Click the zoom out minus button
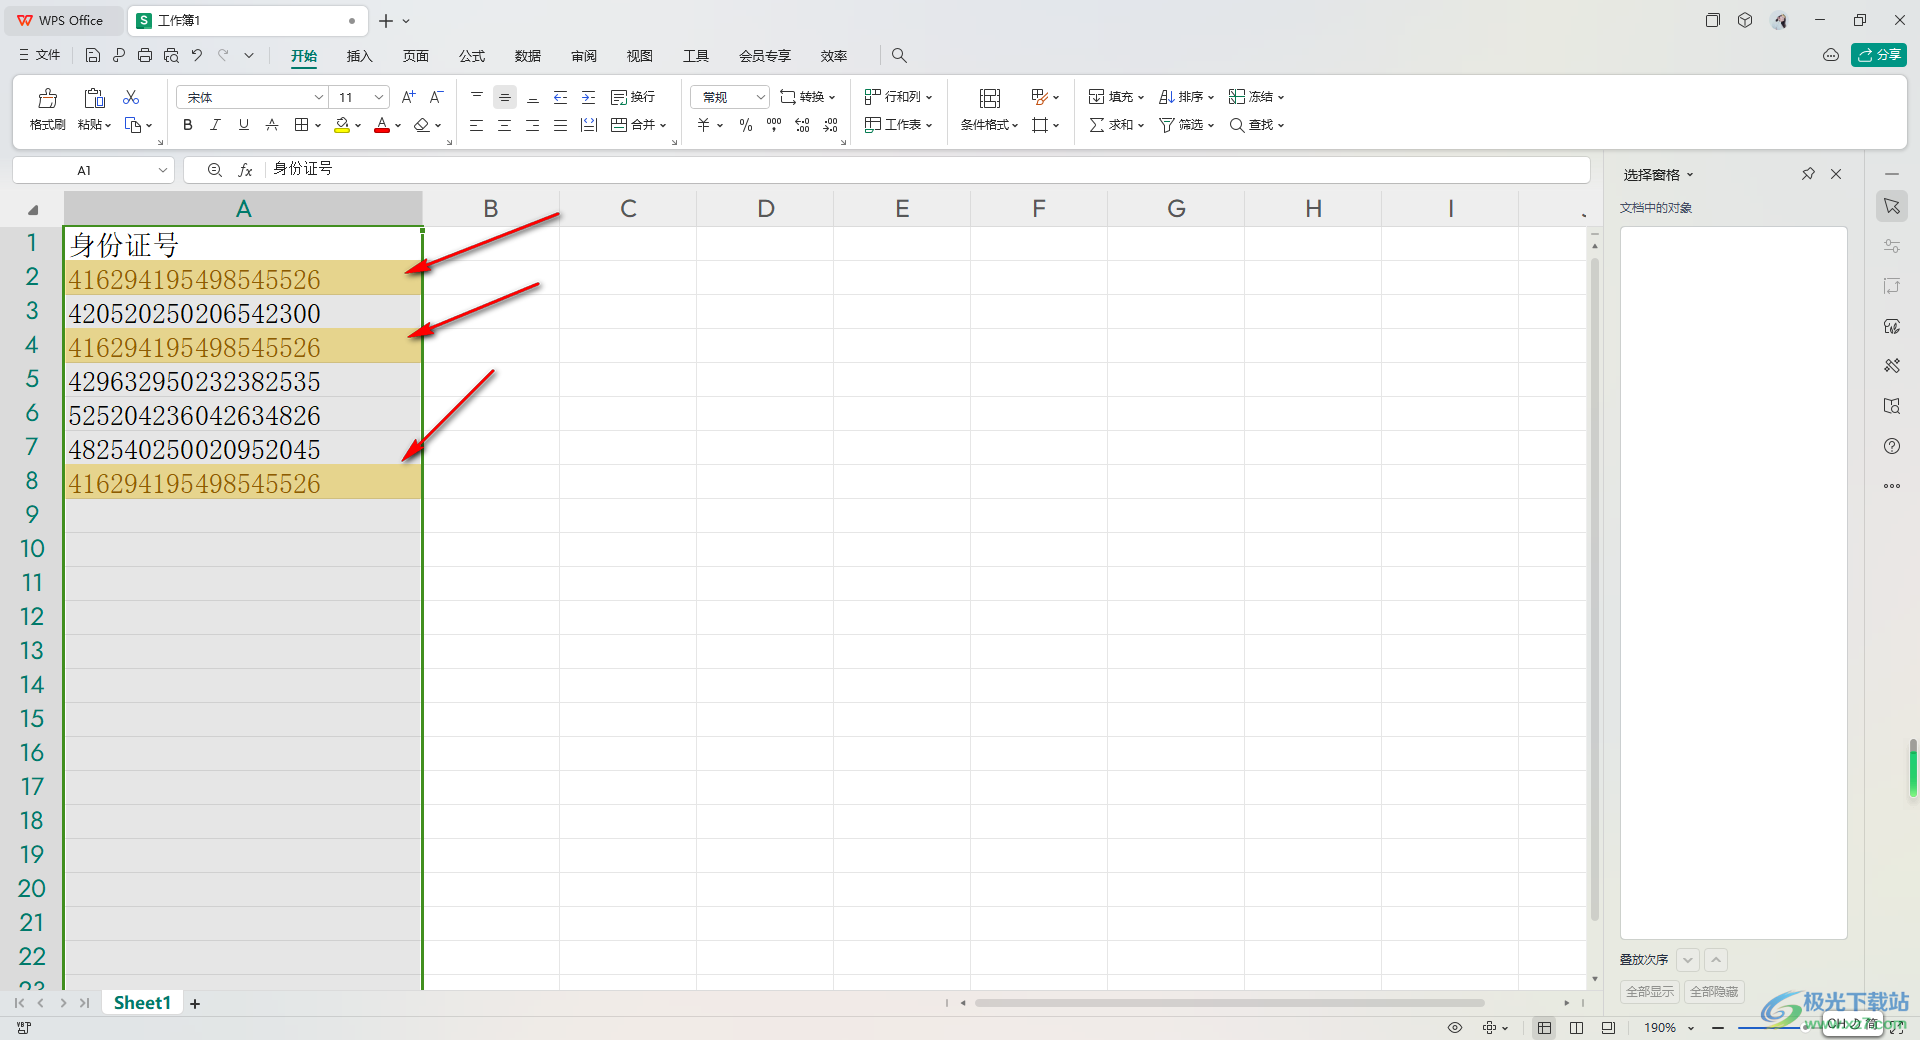 tap(1718, 1028)
